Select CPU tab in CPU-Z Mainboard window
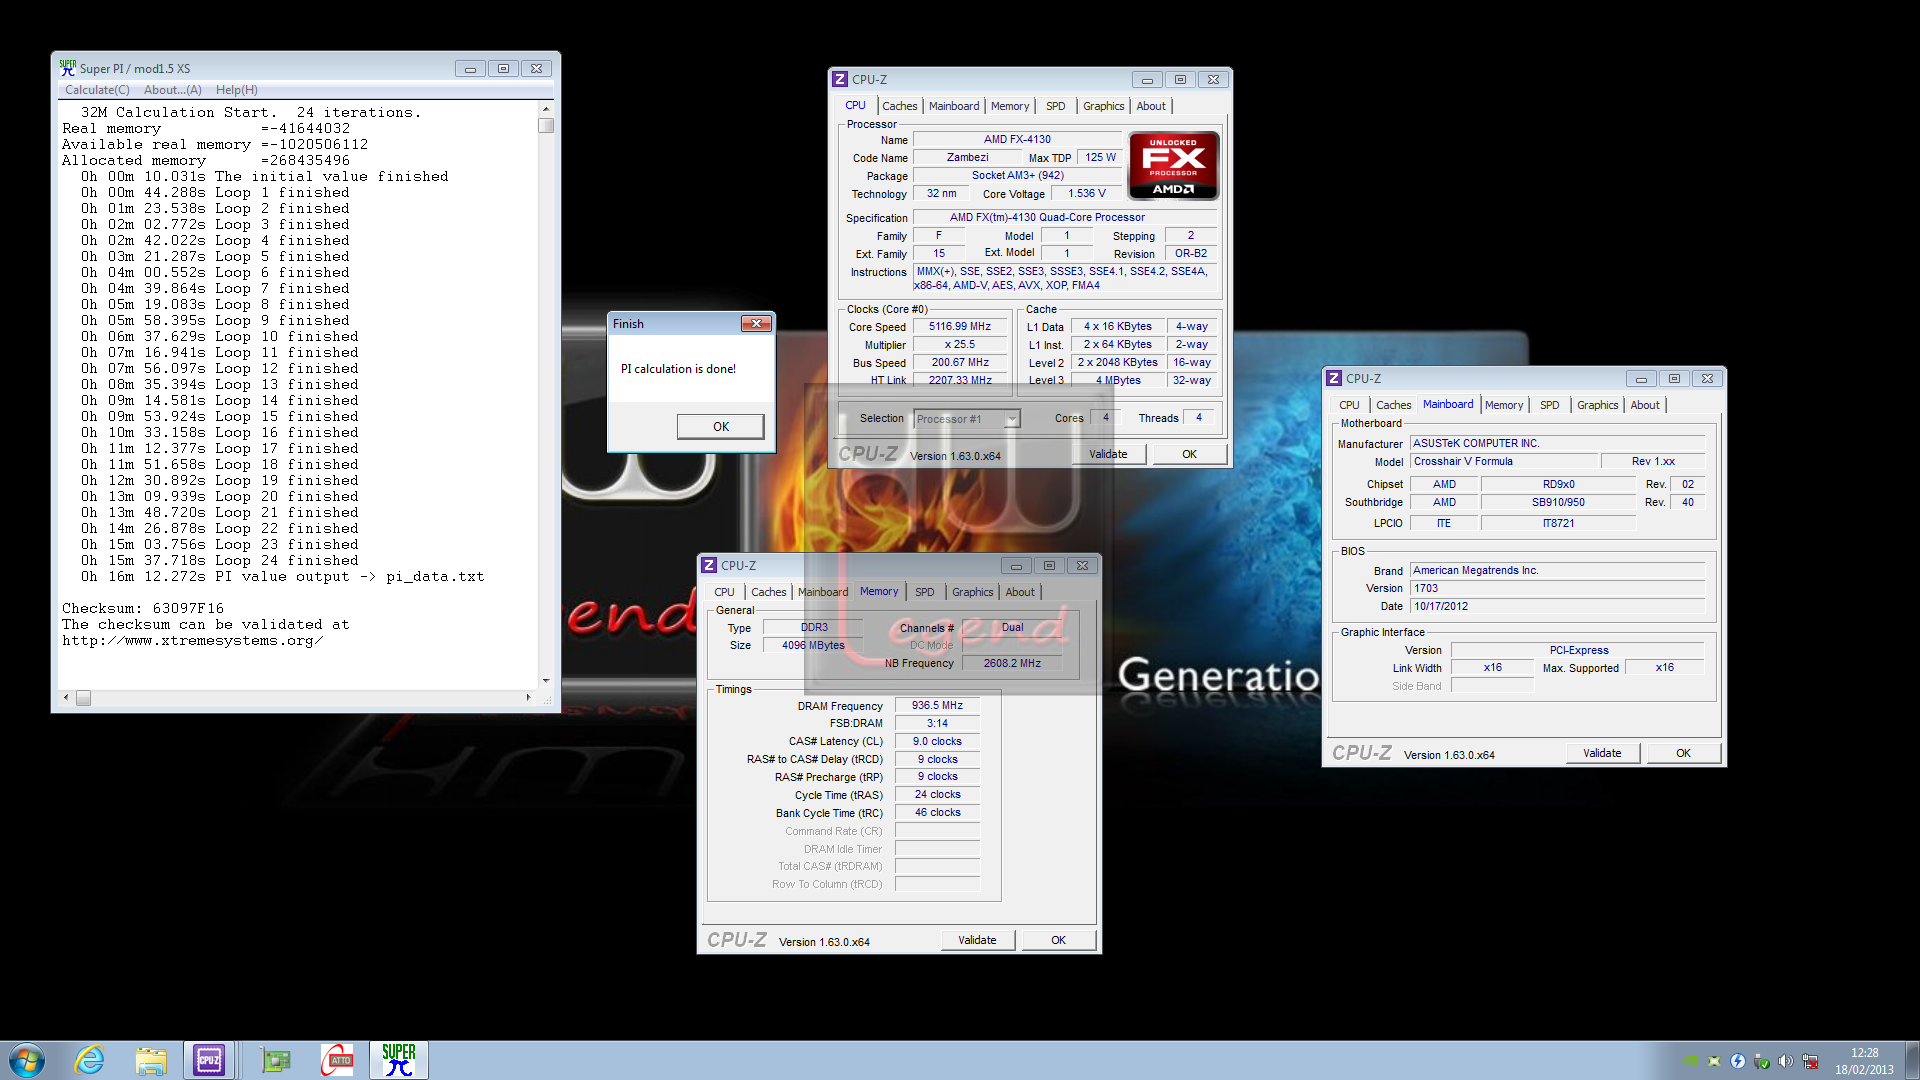Image resolution: width=1920 pixels, height=1080 pixels. 1349,405
